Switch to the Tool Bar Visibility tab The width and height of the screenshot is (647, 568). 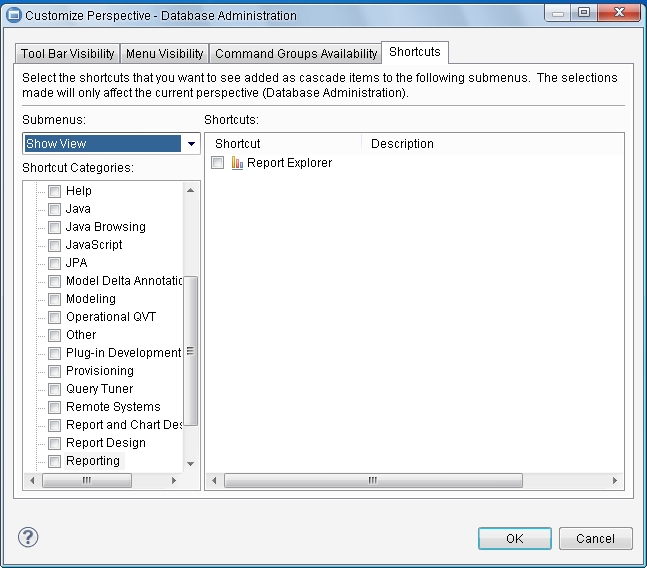click(x=68, y=54)
